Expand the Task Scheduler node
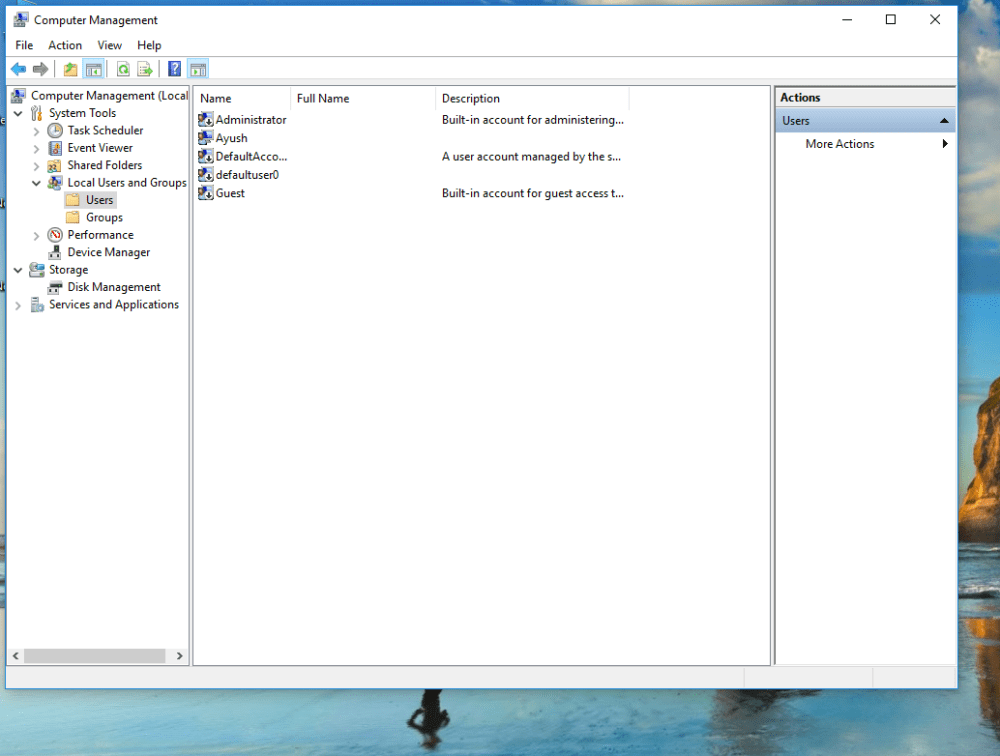The height and width of the screenshot is (756, 1000). pyautogui.click(x=37, y=131)
